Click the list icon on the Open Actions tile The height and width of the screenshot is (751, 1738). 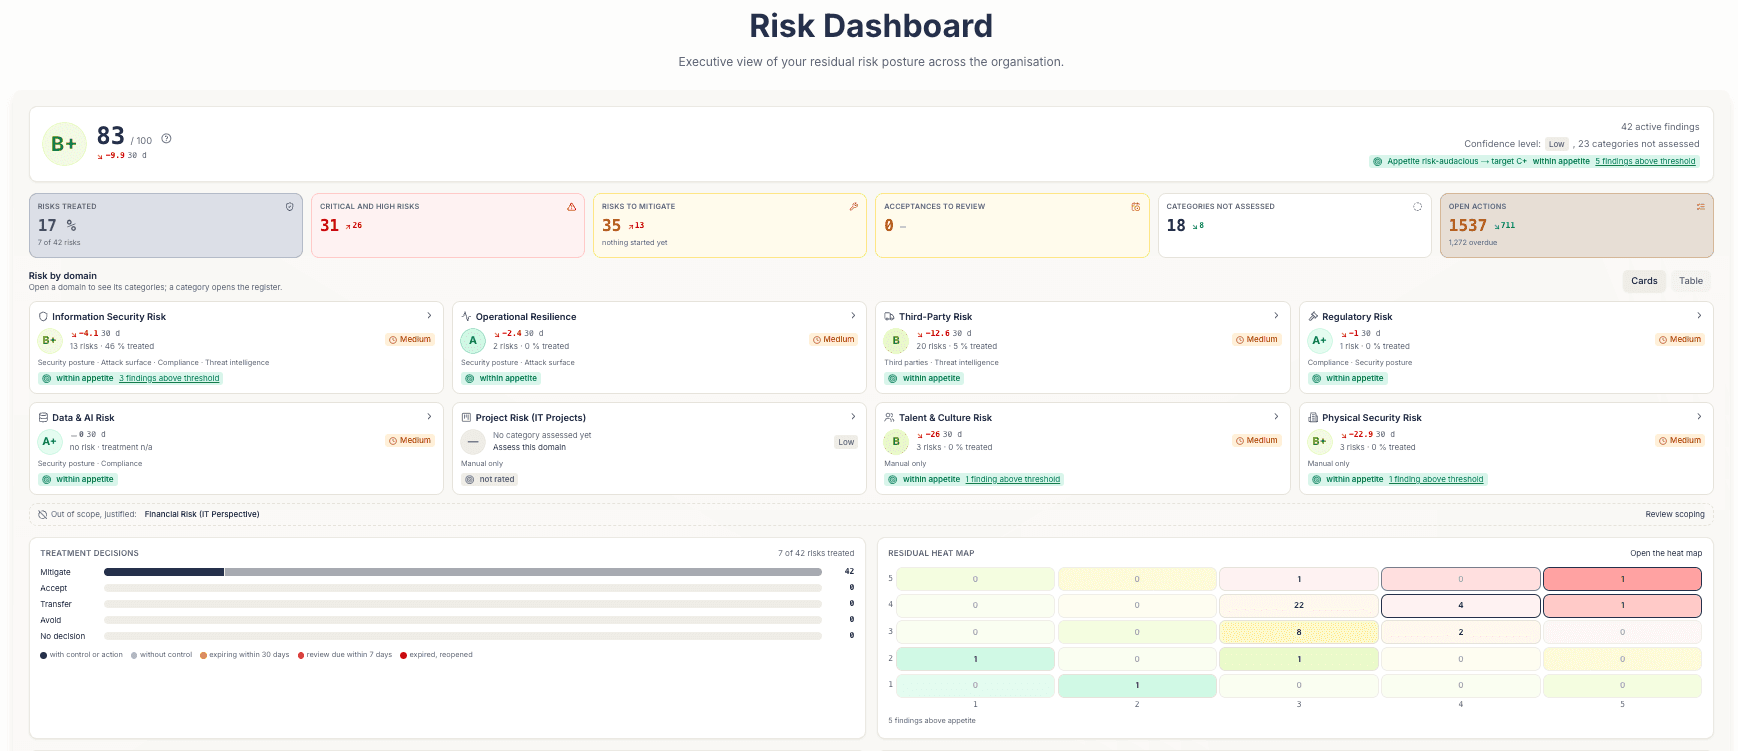coord(1700,207)
